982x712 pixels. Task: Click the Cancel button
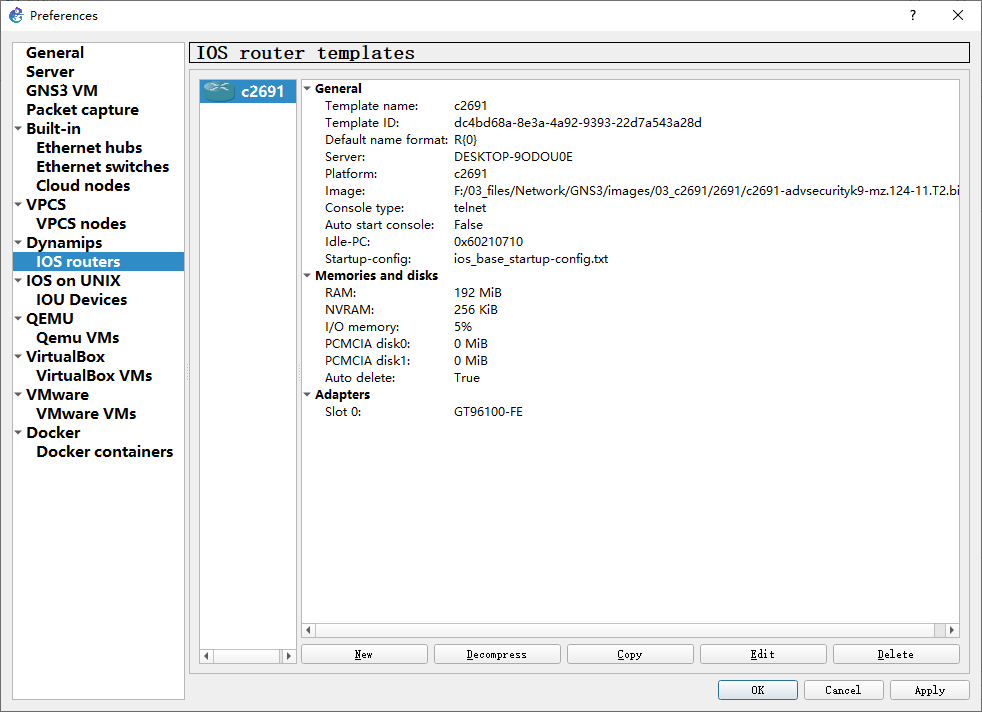pos(844,689)
